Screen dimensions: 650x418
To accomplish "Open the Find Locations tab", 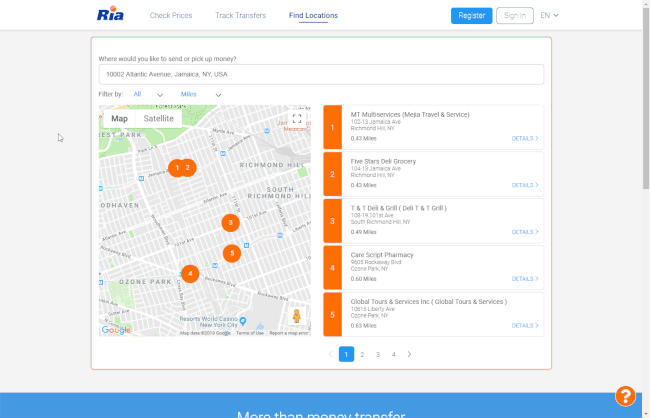I will (313, 15).
